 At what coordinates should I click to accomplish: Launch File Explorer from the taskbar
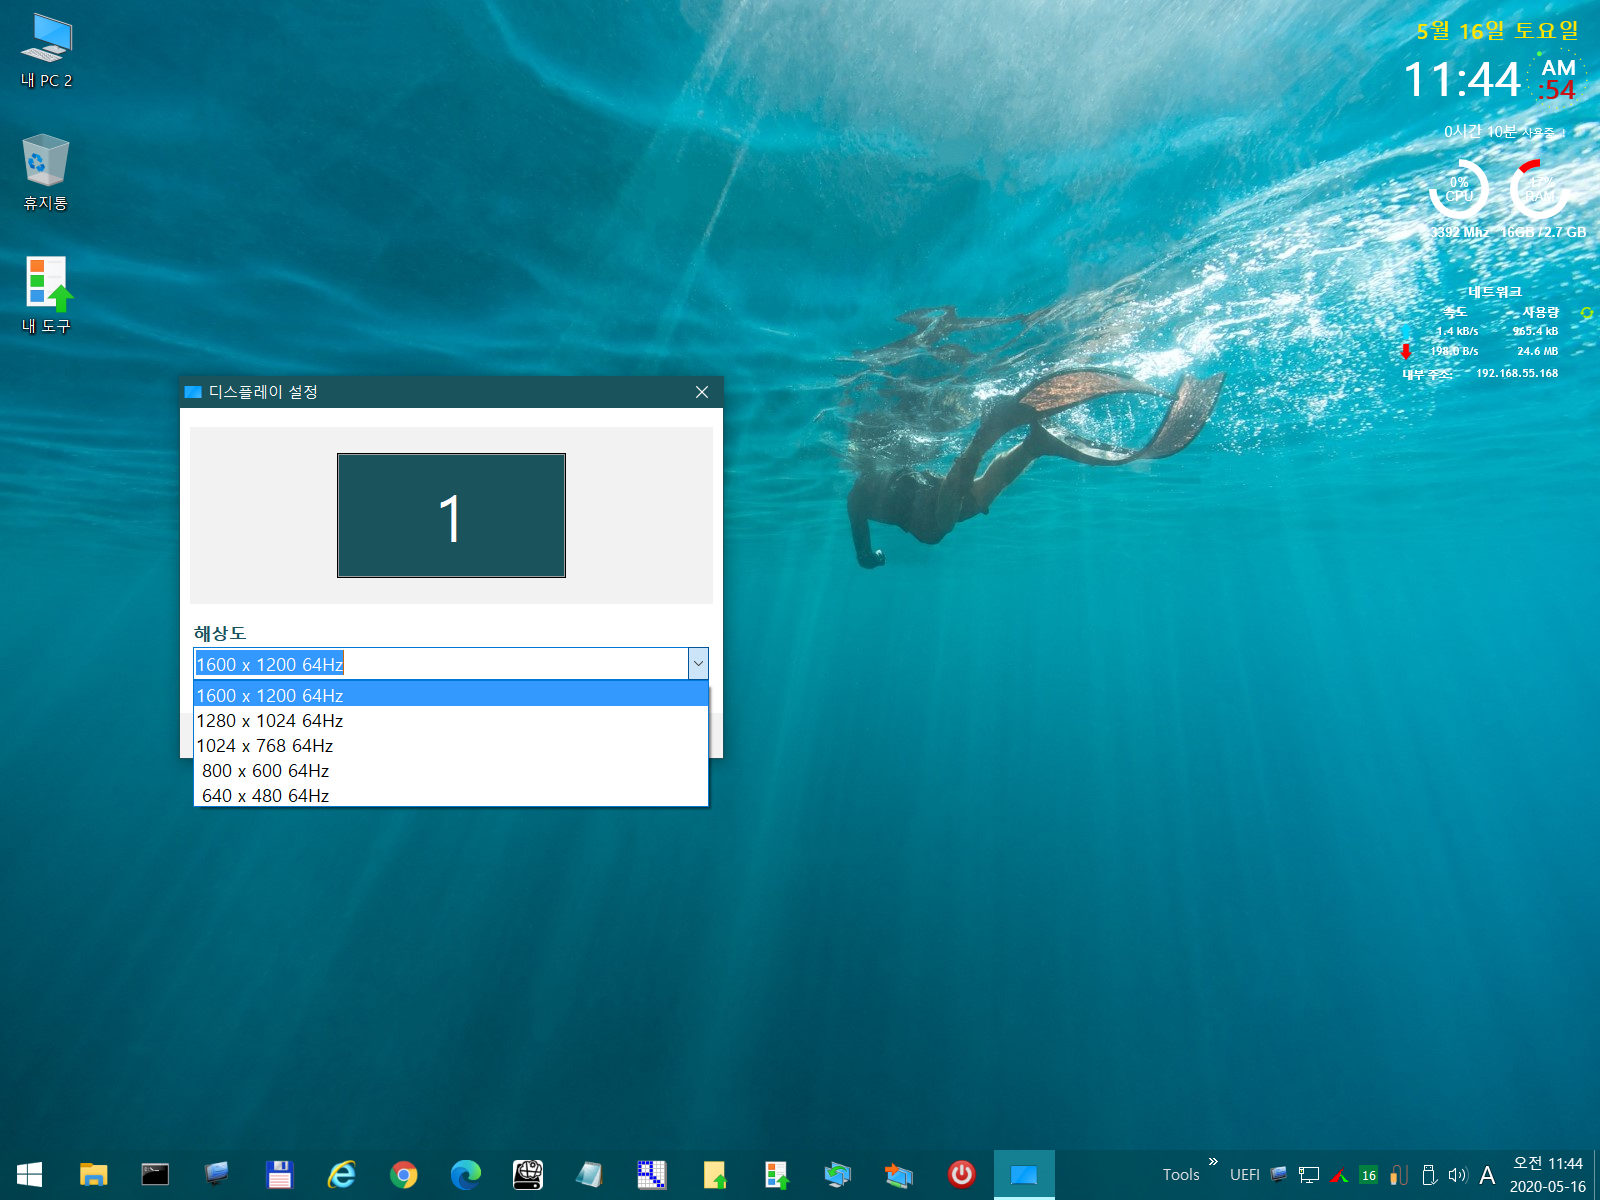pyautogui.click(x=93, y=1174)
